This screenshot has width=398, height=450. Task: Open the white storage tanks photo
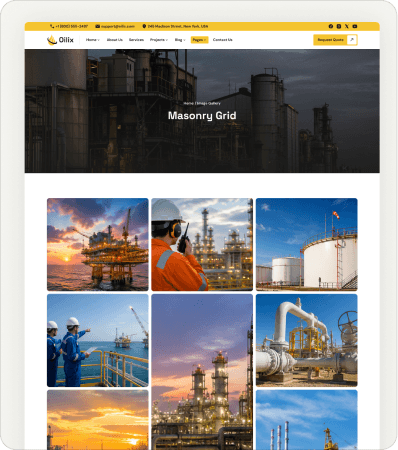click(x=307, y=244)
